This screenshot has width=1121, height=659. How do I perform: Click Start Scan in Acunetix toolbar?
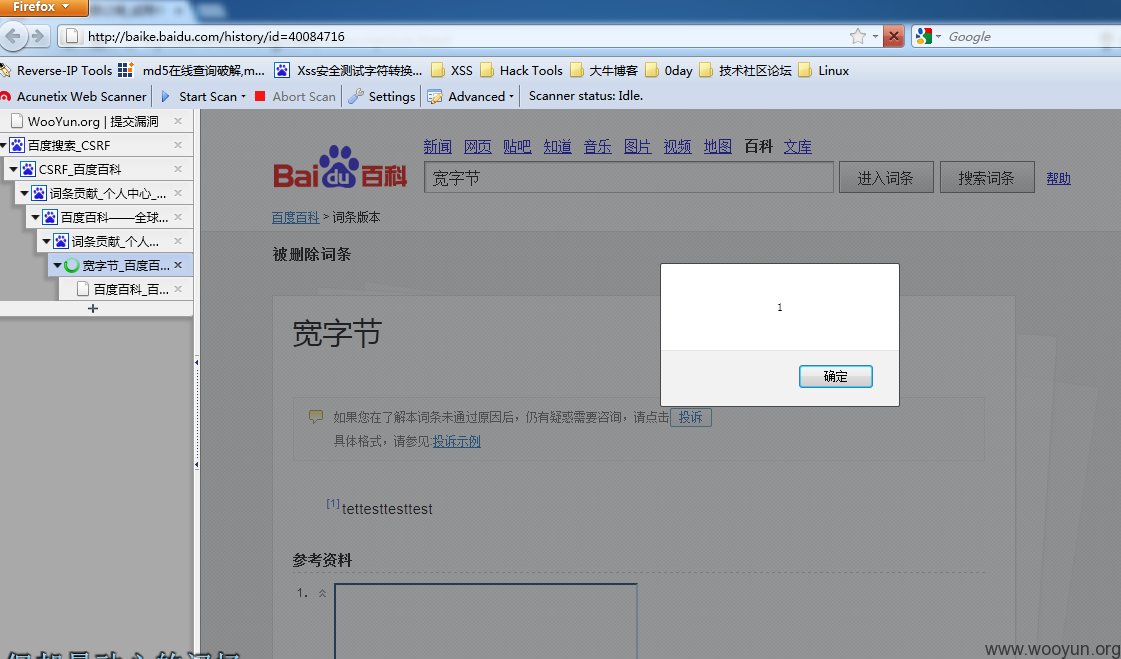click(199, 96)
